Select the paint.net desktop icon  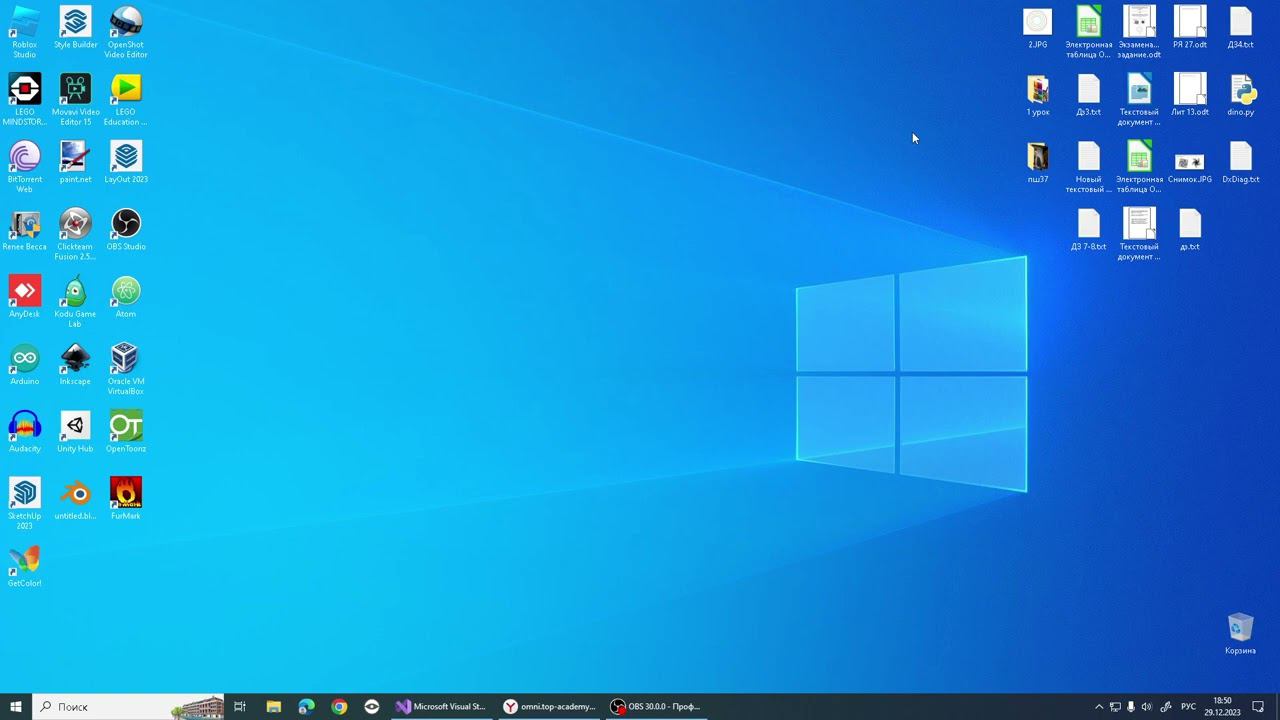[x=75, y=162]
